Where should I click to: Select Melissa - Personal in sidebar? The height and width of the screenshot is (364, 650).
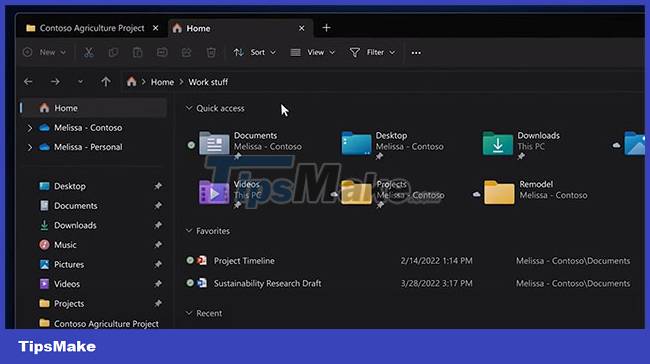(x=88, y=147)
